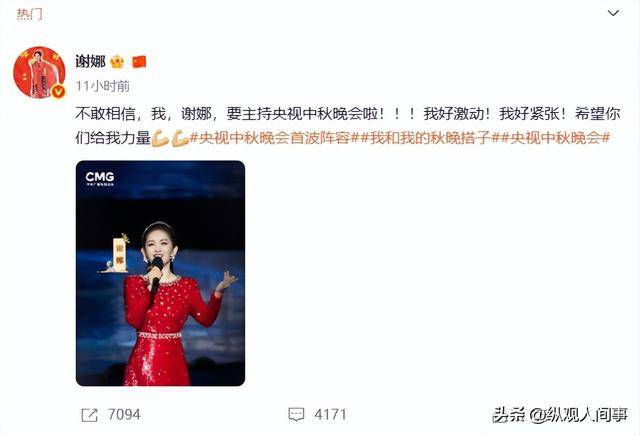Viewport: 640px width, 435px height.
Task: Click the Chinese flag icon beside the name
Action: [139, 62]
